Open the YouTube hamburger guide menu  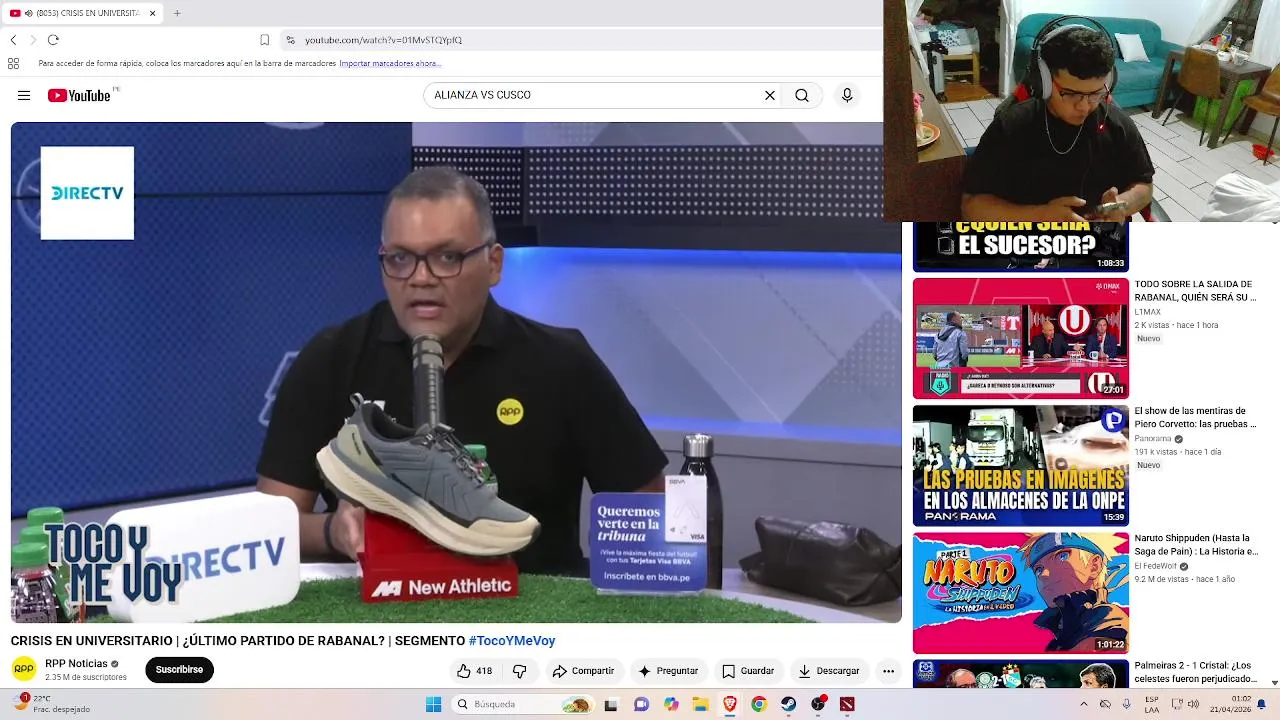click(x=24, y=96)
